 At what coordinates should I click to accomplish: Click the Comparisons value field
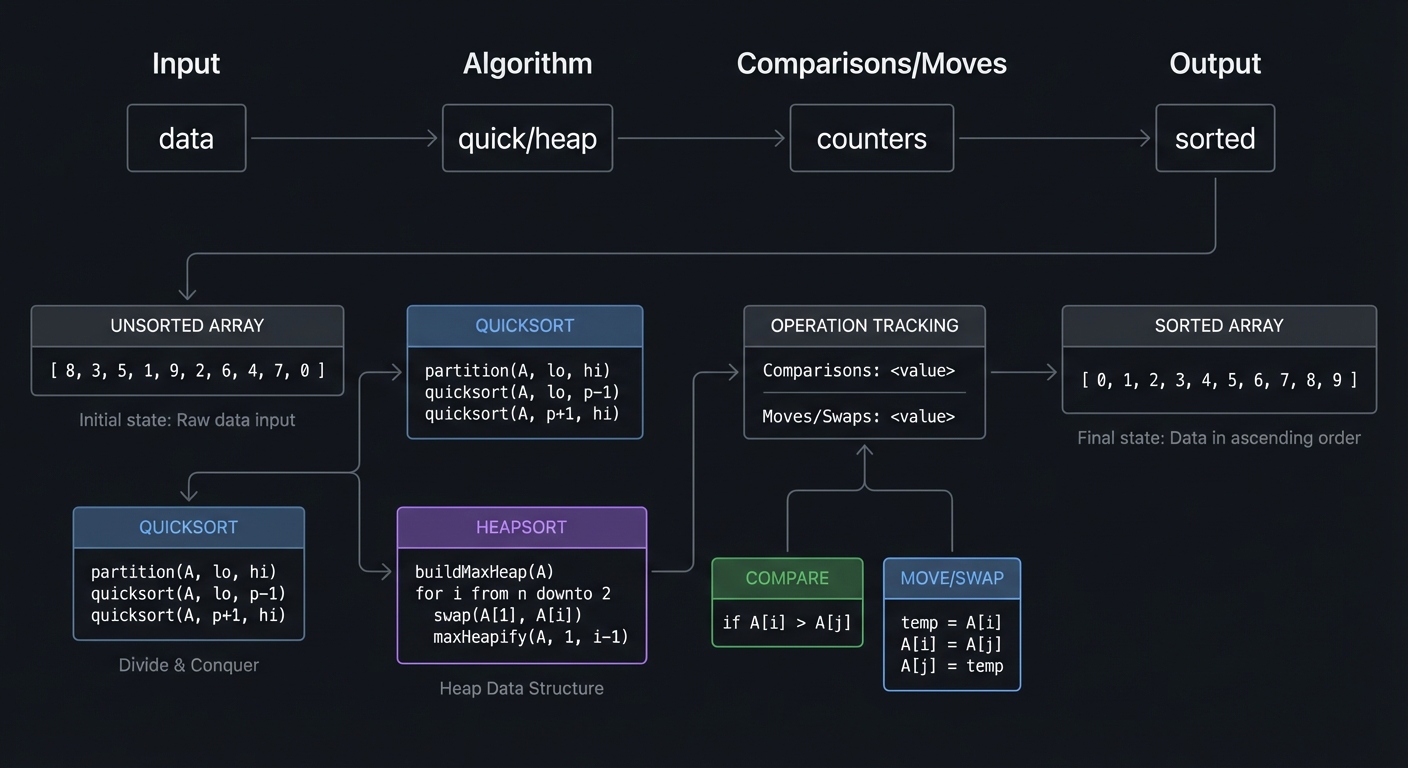863,370
